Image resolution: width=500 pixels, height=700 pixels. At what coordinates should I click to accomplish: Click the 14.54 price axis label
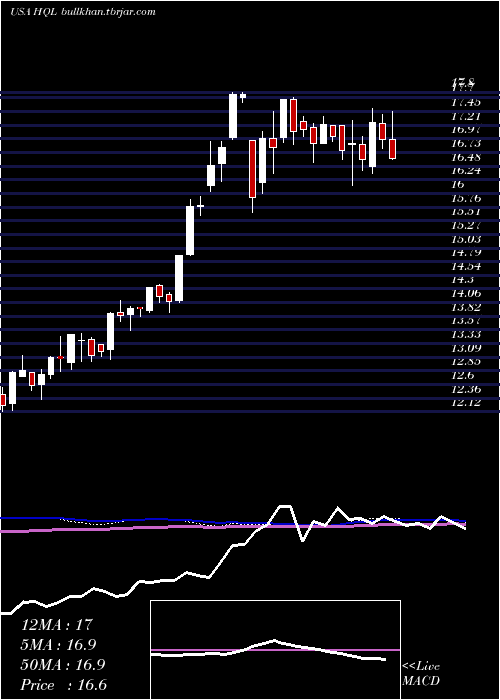coord(466,267)
